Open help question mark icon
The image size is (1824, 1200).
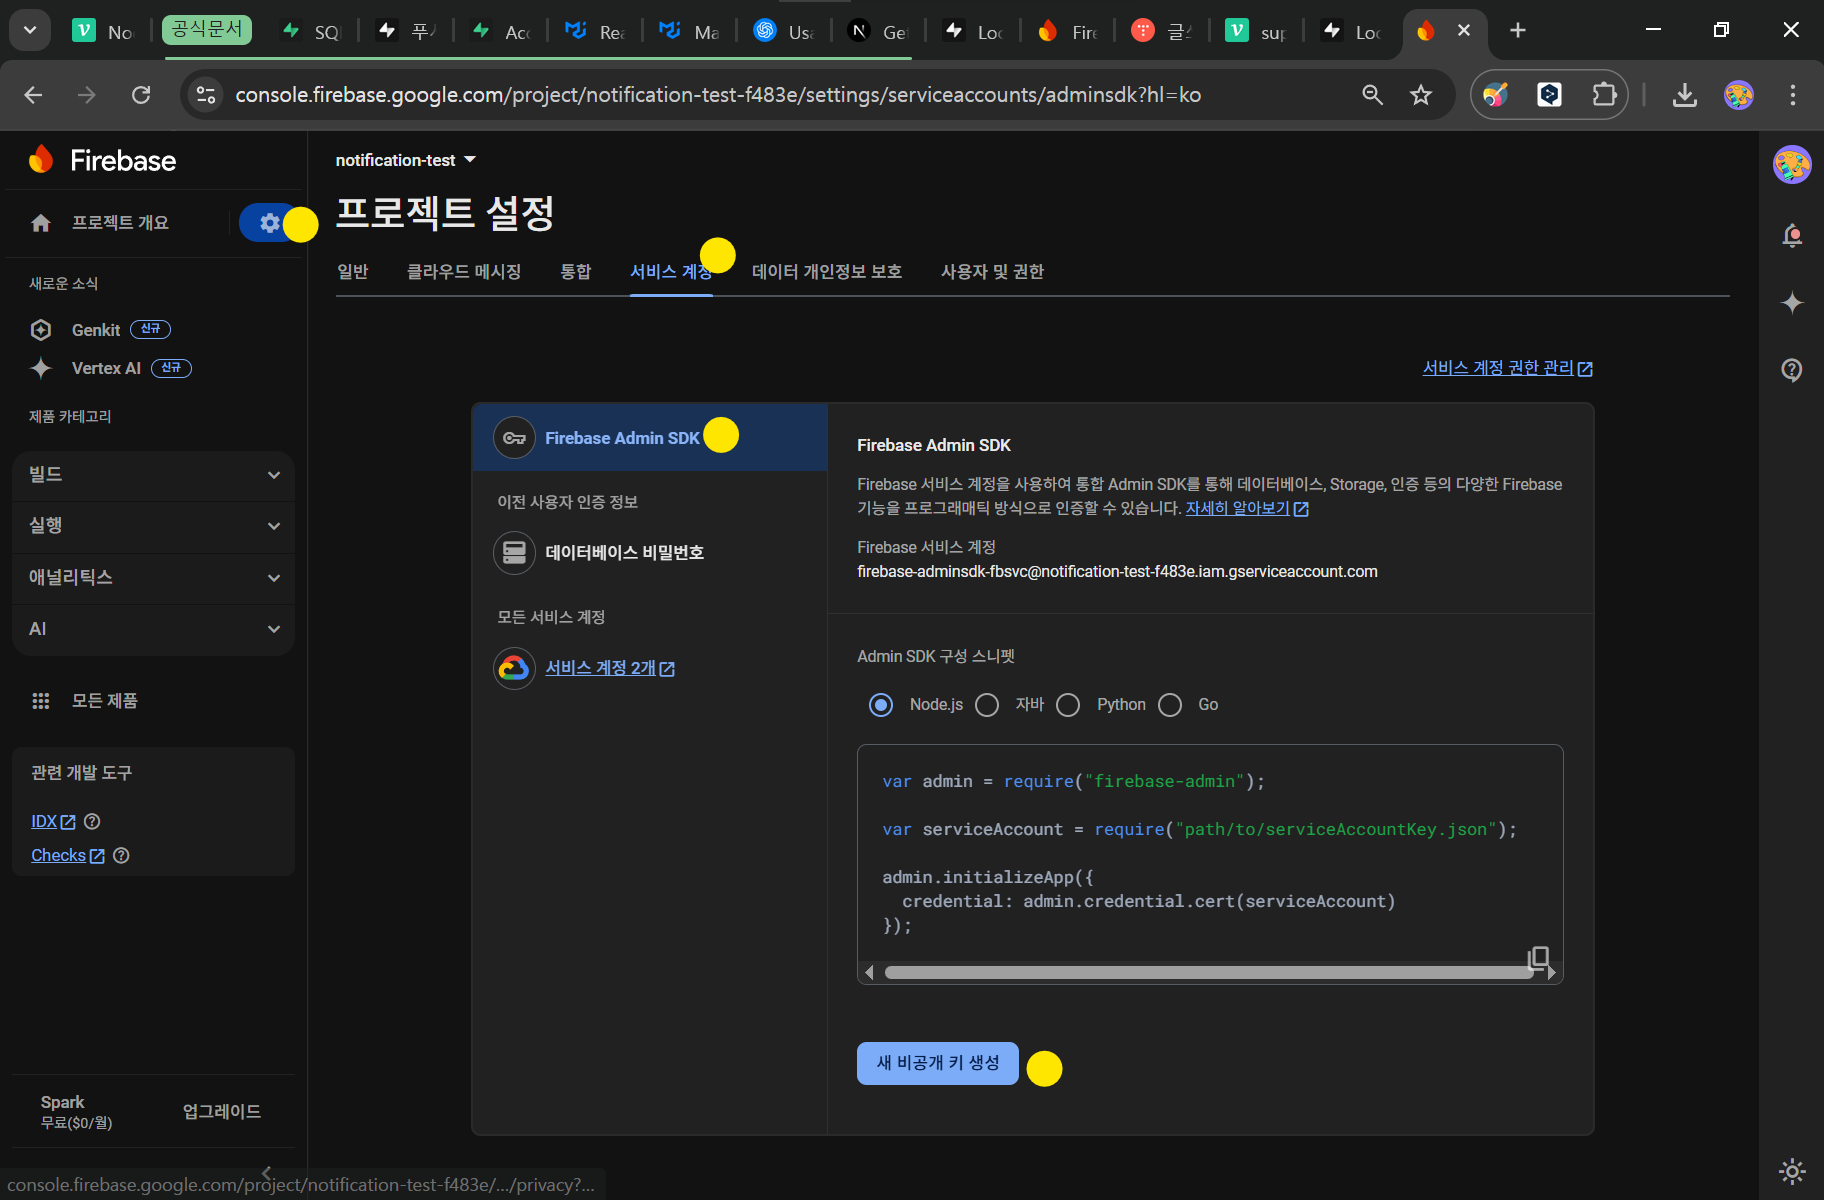pyautogui.click(x=1792, y=370)
